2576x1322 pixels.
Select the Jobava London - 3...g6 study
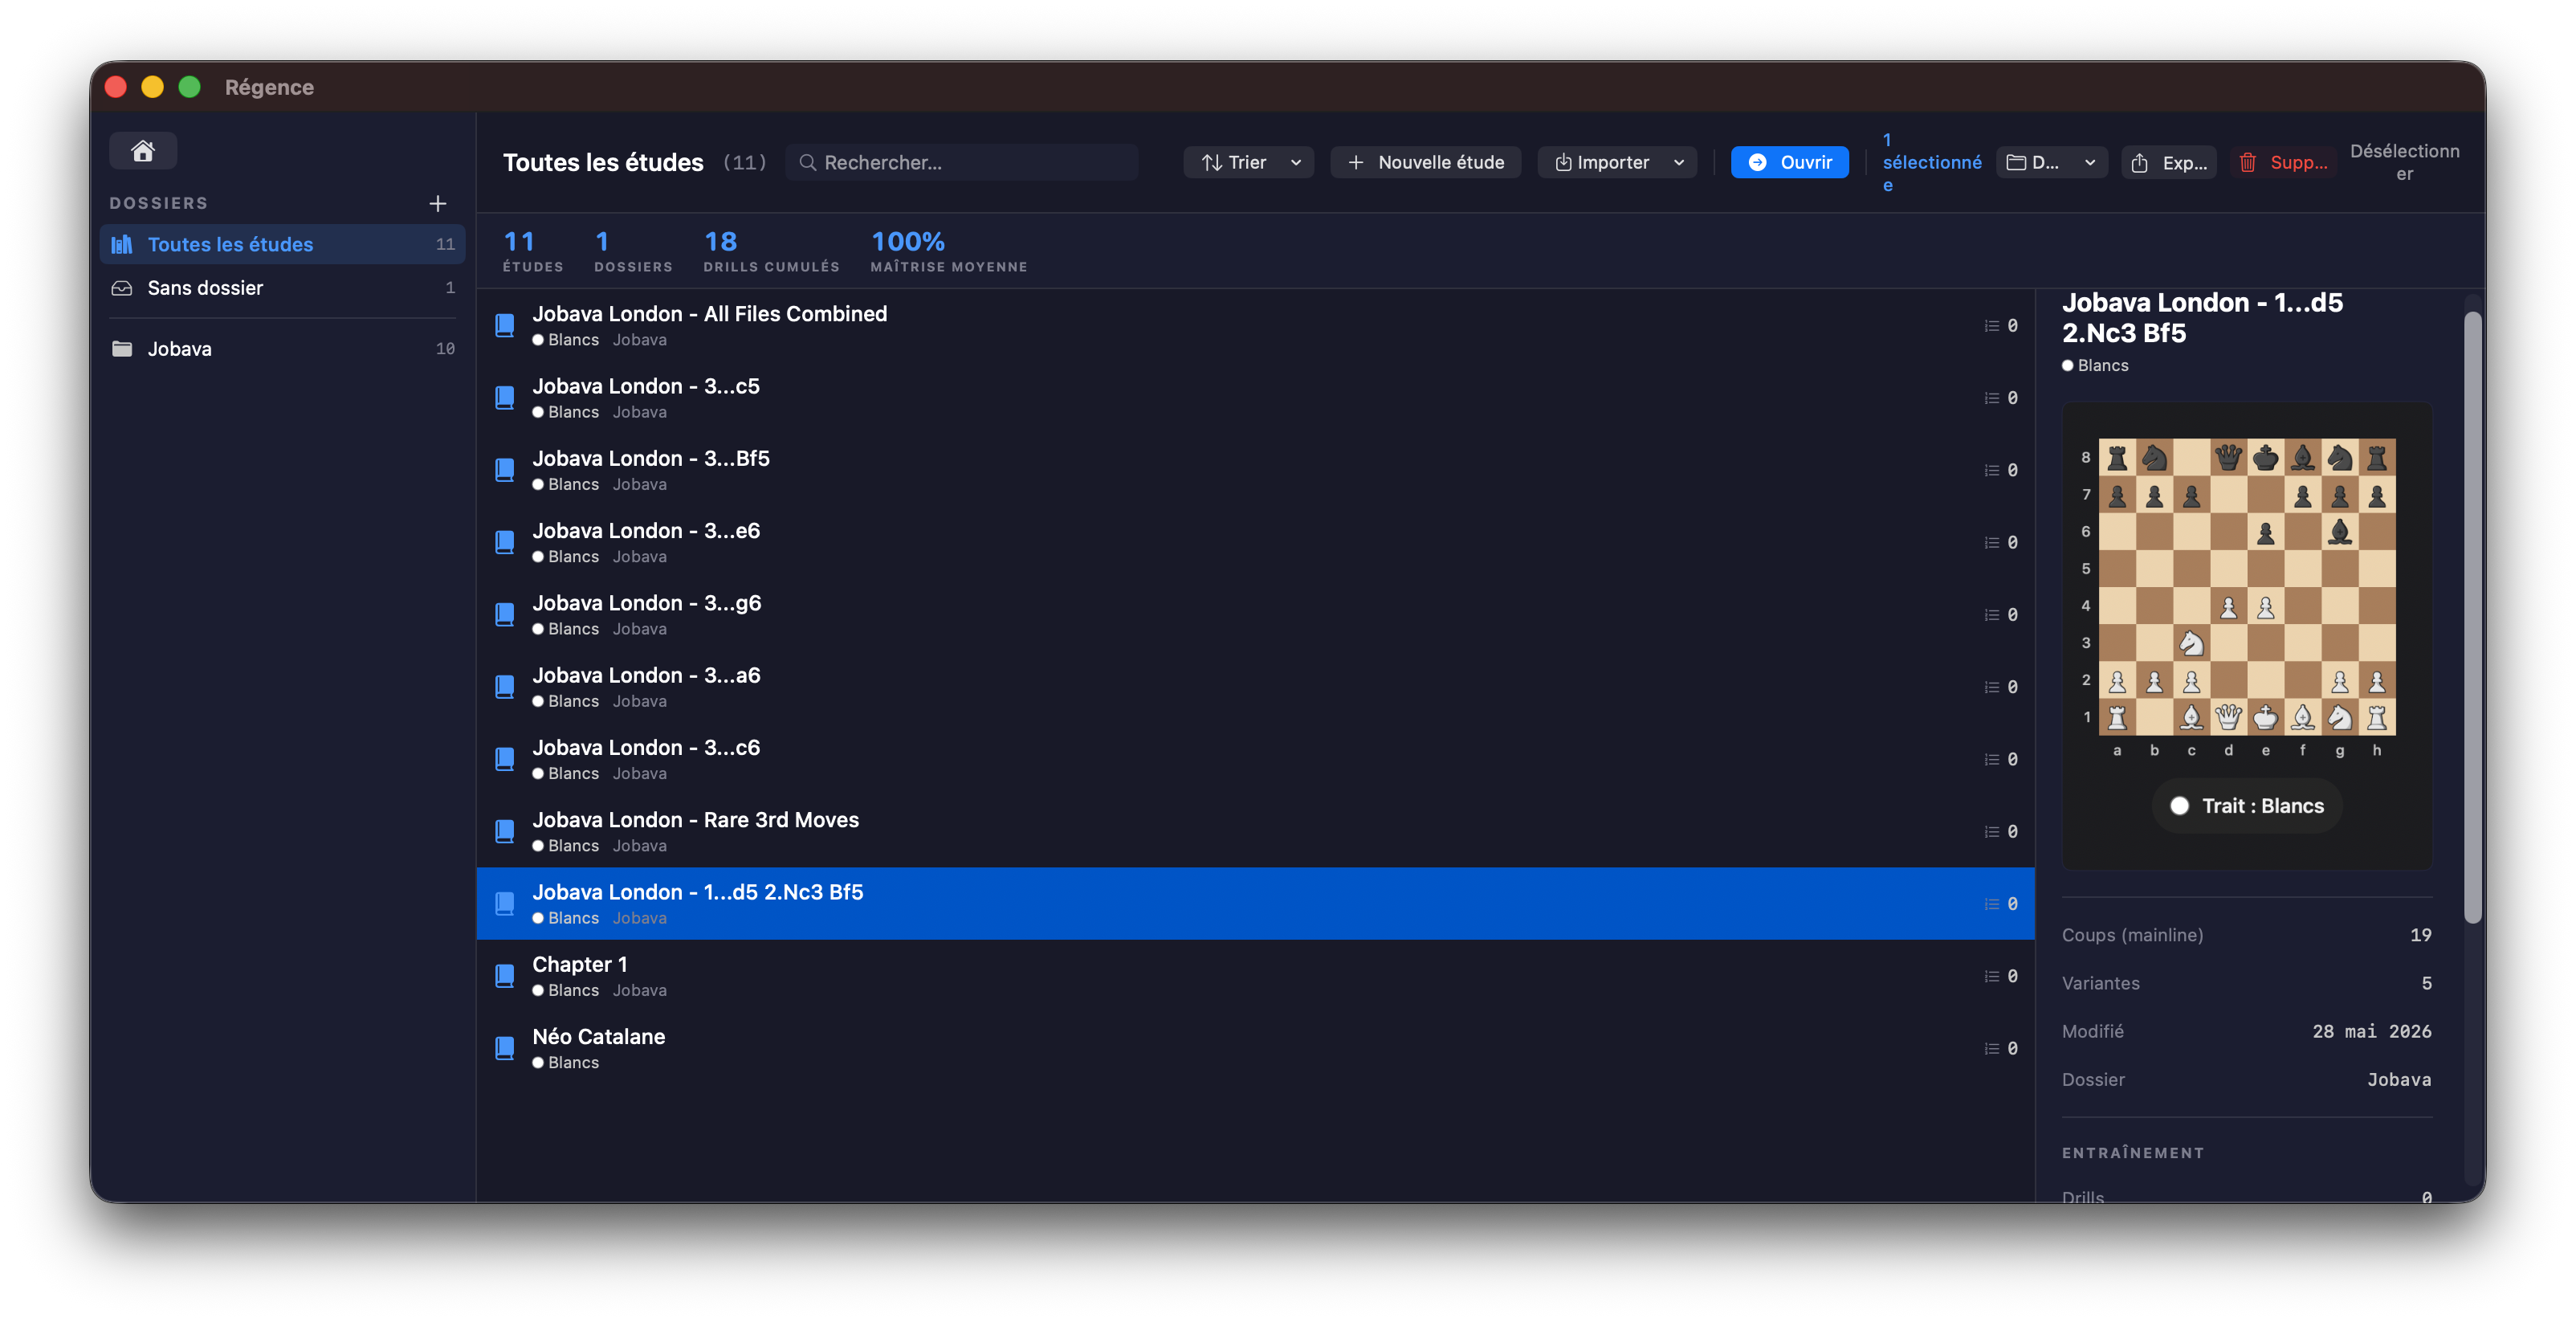pos(1256,615)
